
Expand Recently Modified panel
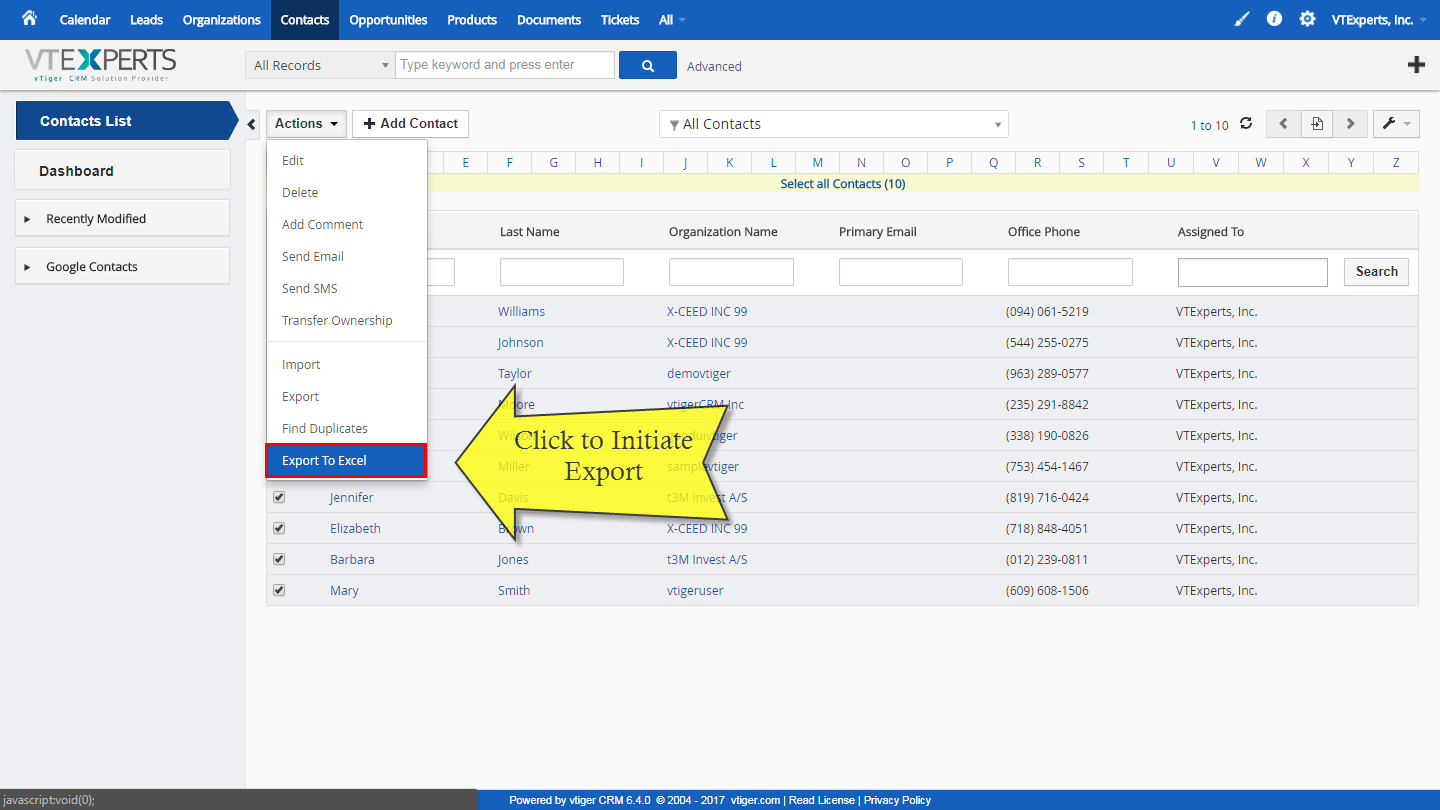pos(122,218)
